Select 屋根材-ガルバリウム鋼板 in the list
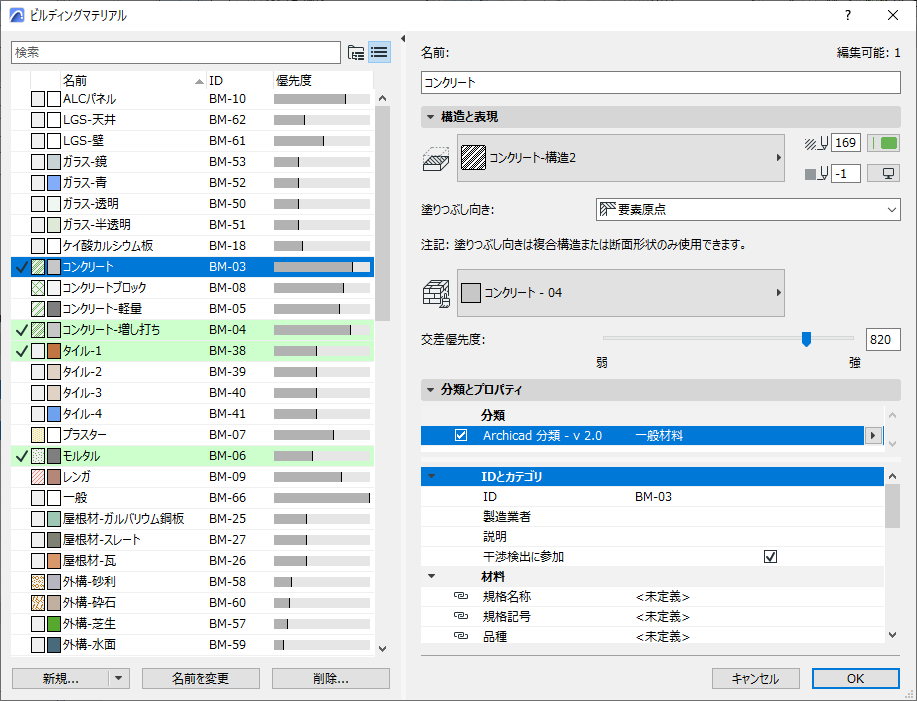This screenshot has height=701, width=917. 192,519
